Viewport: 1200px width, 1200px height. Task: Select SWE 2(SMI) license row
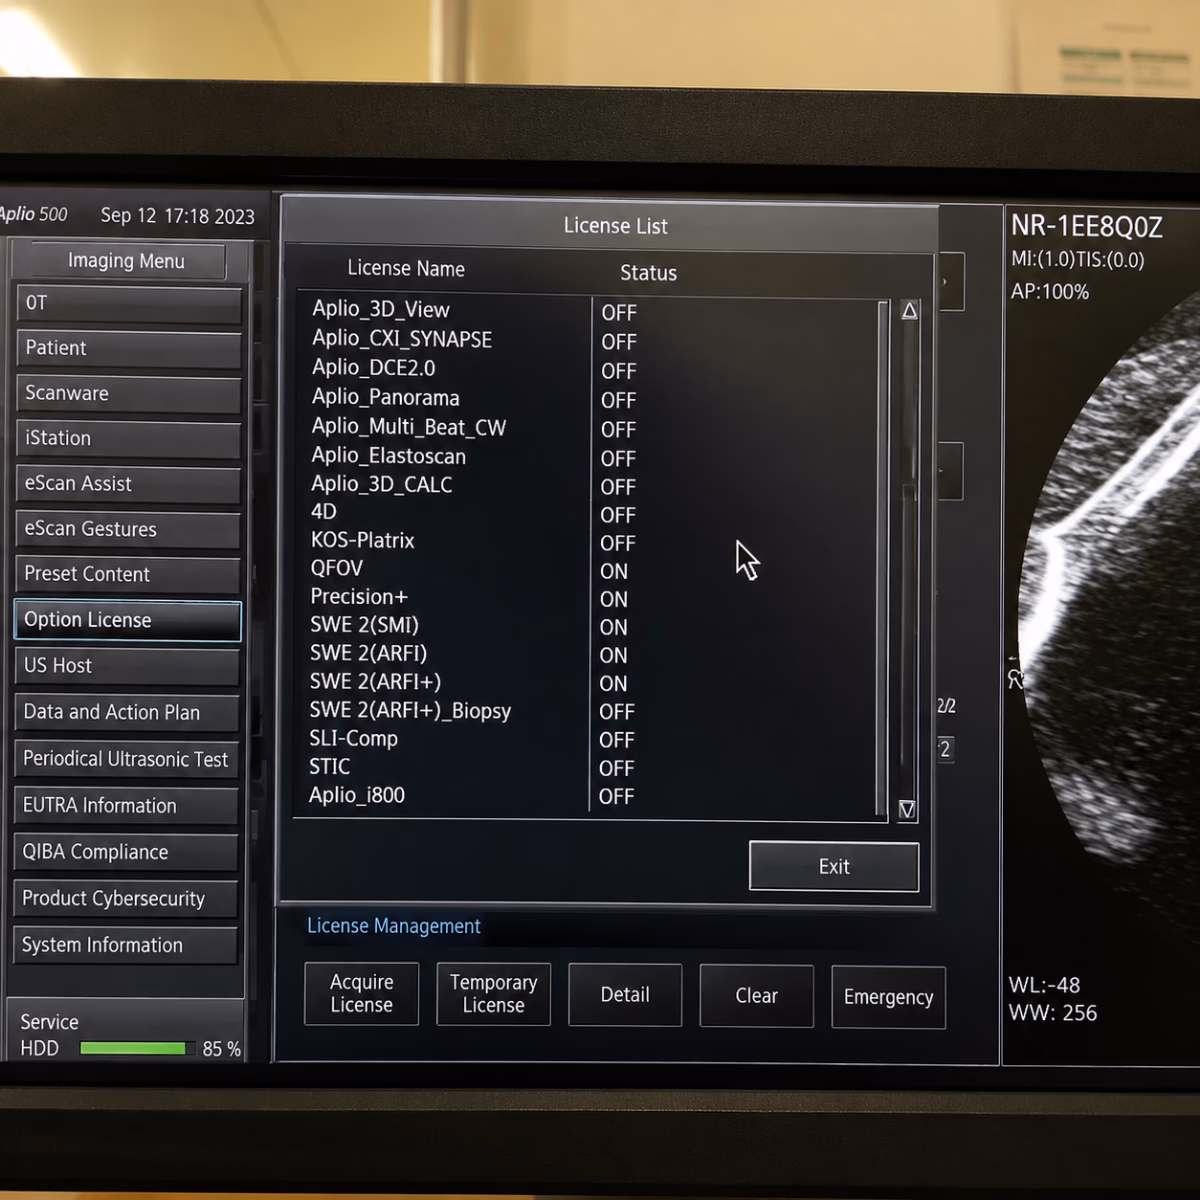(x=591, y=625)
